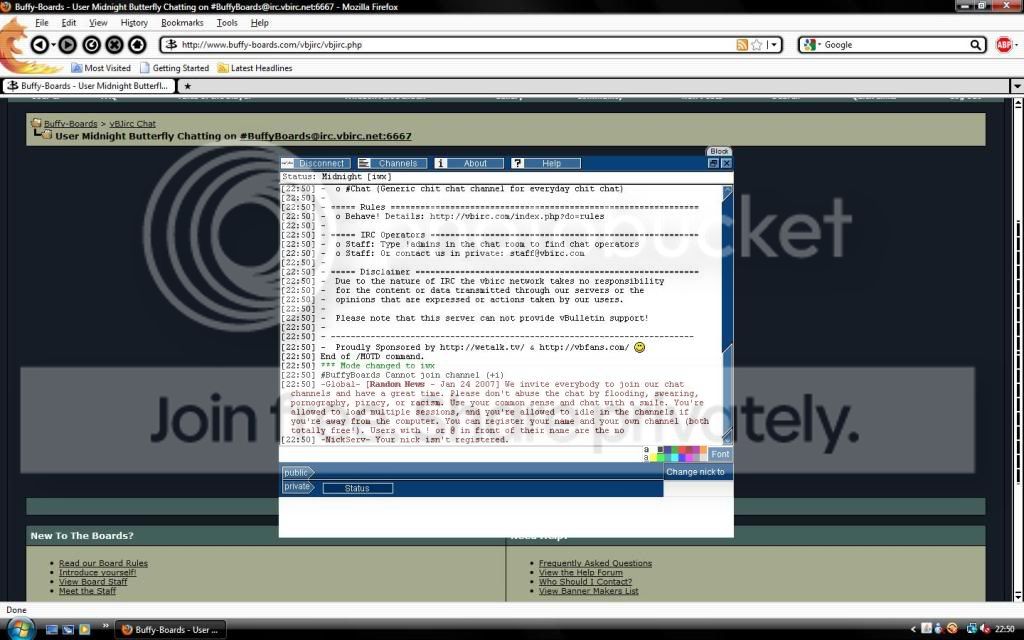
Task: Open the Bookmarks menu
Action: 182,22
